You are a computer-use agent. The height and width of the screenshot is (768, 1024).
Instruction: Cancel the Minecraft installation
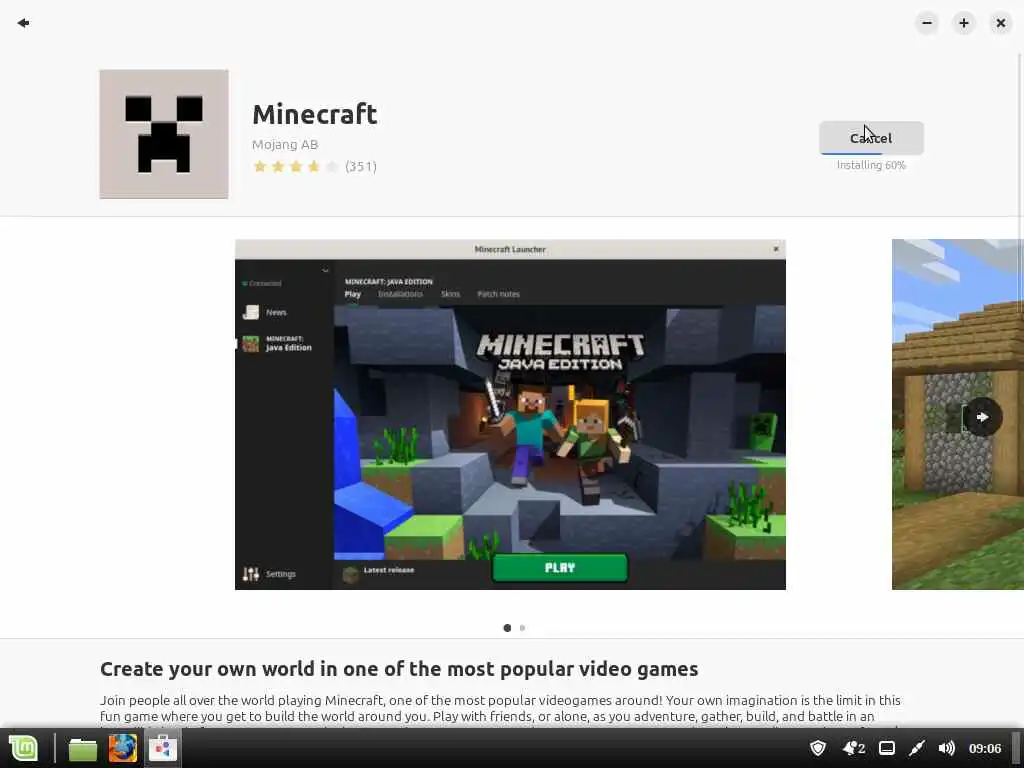tap(871, 138)
